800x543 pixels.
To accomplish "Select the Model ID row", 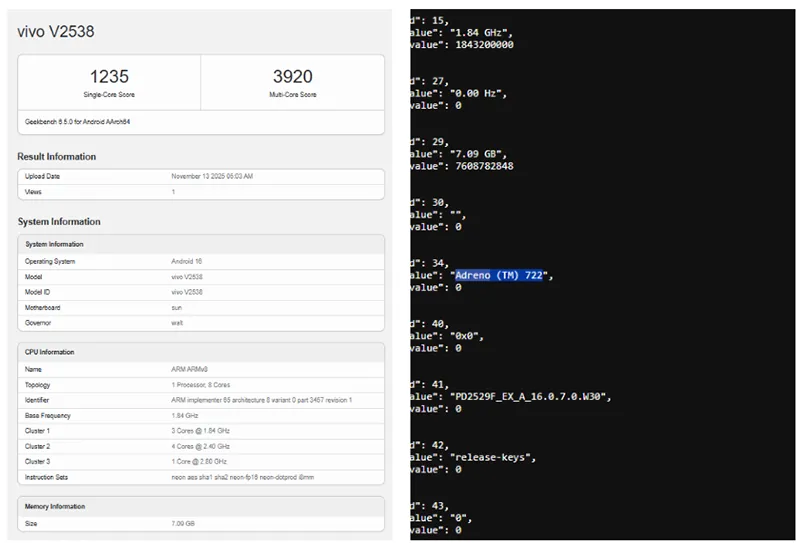I will (x=200, y=292).
